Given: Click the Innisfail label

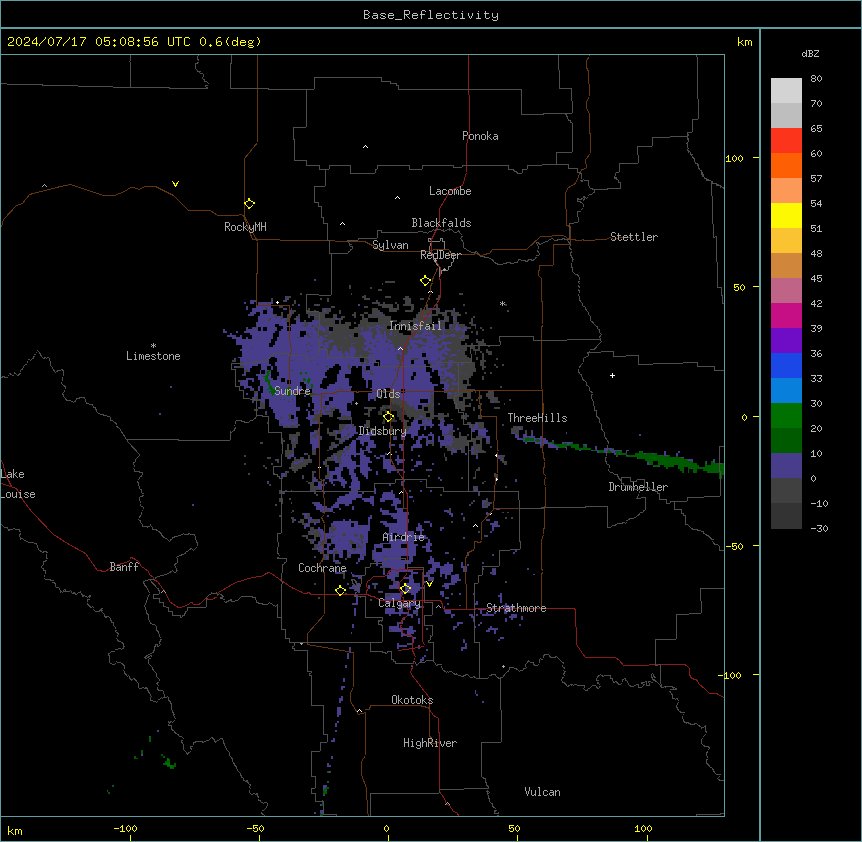Looking at the screenshot, I should (415, 326).
